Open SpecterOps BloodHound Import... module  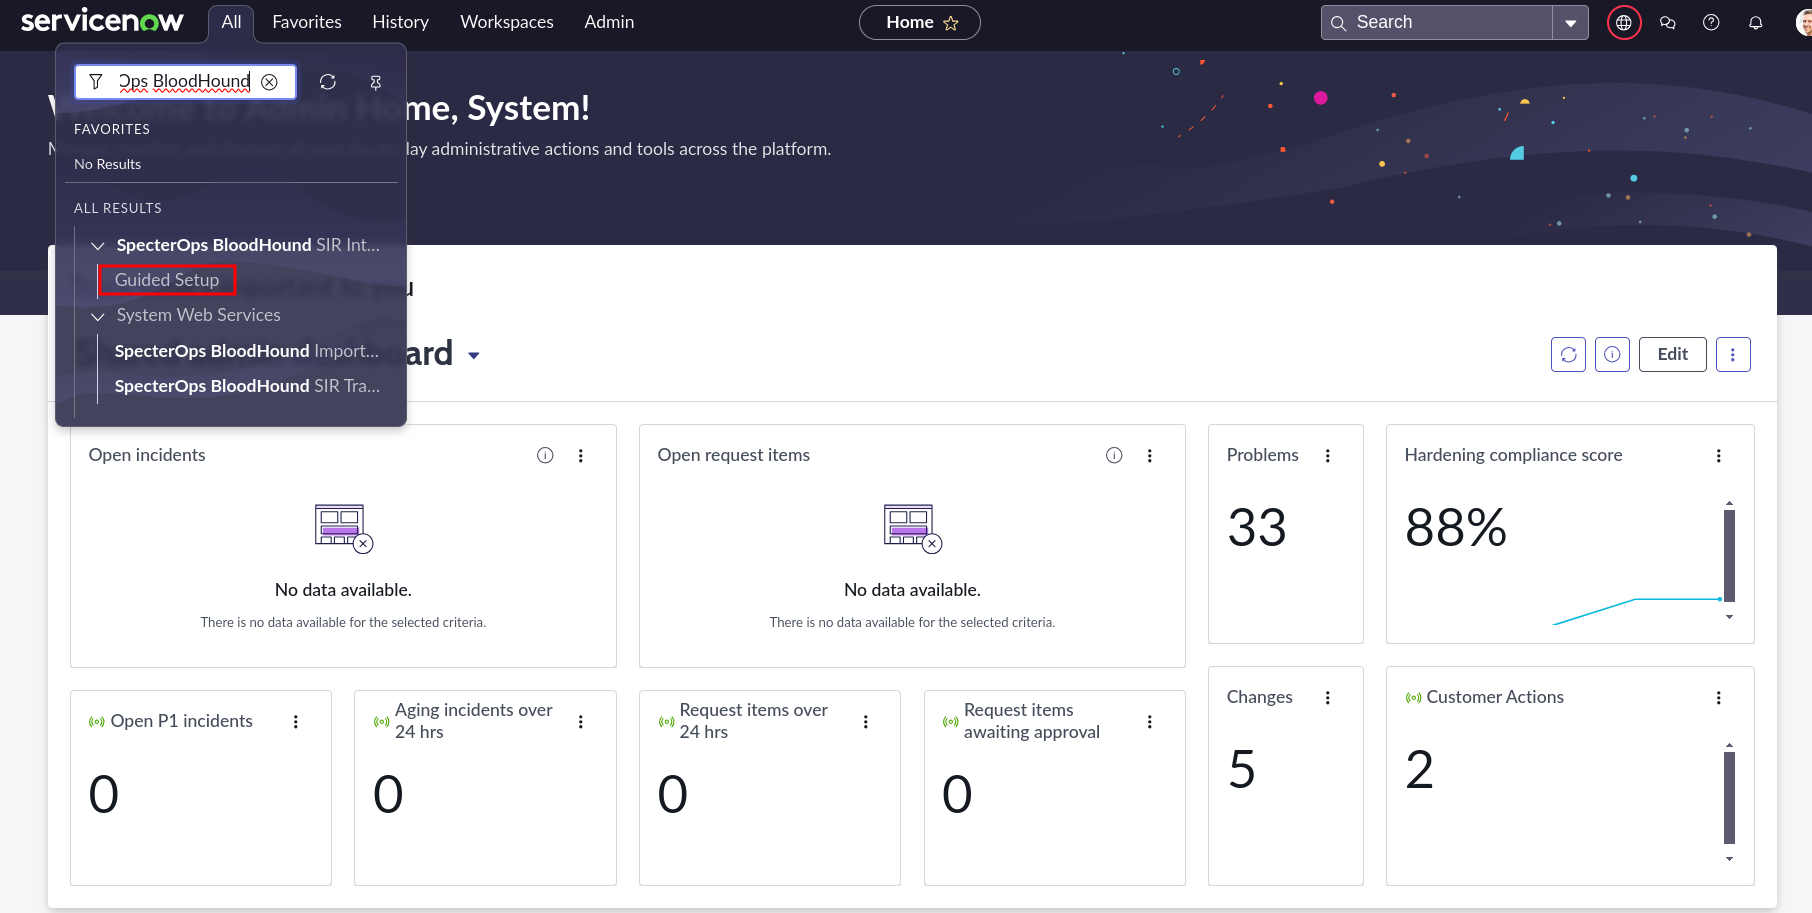point(247,351)
